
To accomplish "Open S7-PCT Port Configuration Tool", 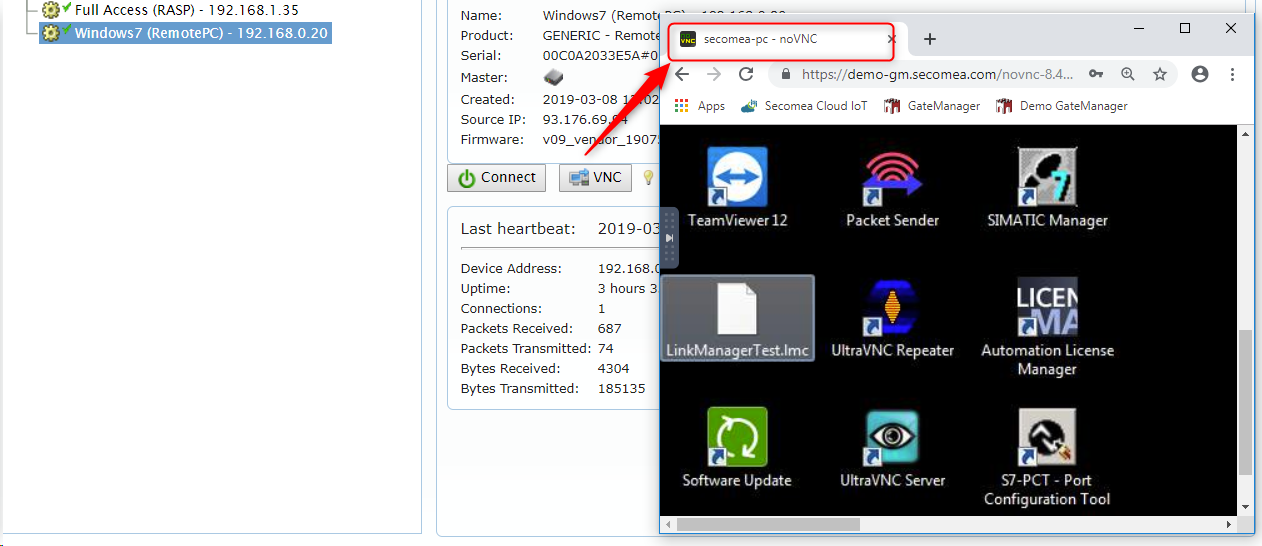I will click(x=1047, y=457).
